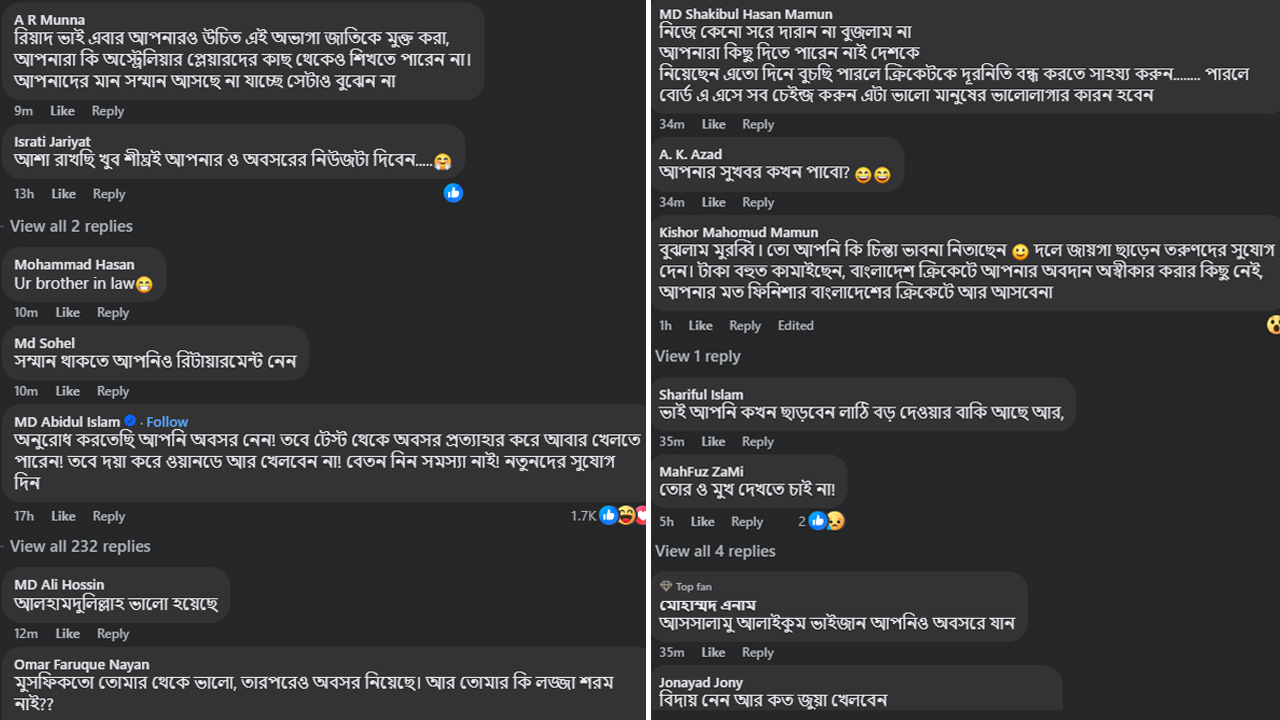Viewport: 1280px width, 720px height.
Task: Expand View all 232 replies
Action: coord(80,546)
